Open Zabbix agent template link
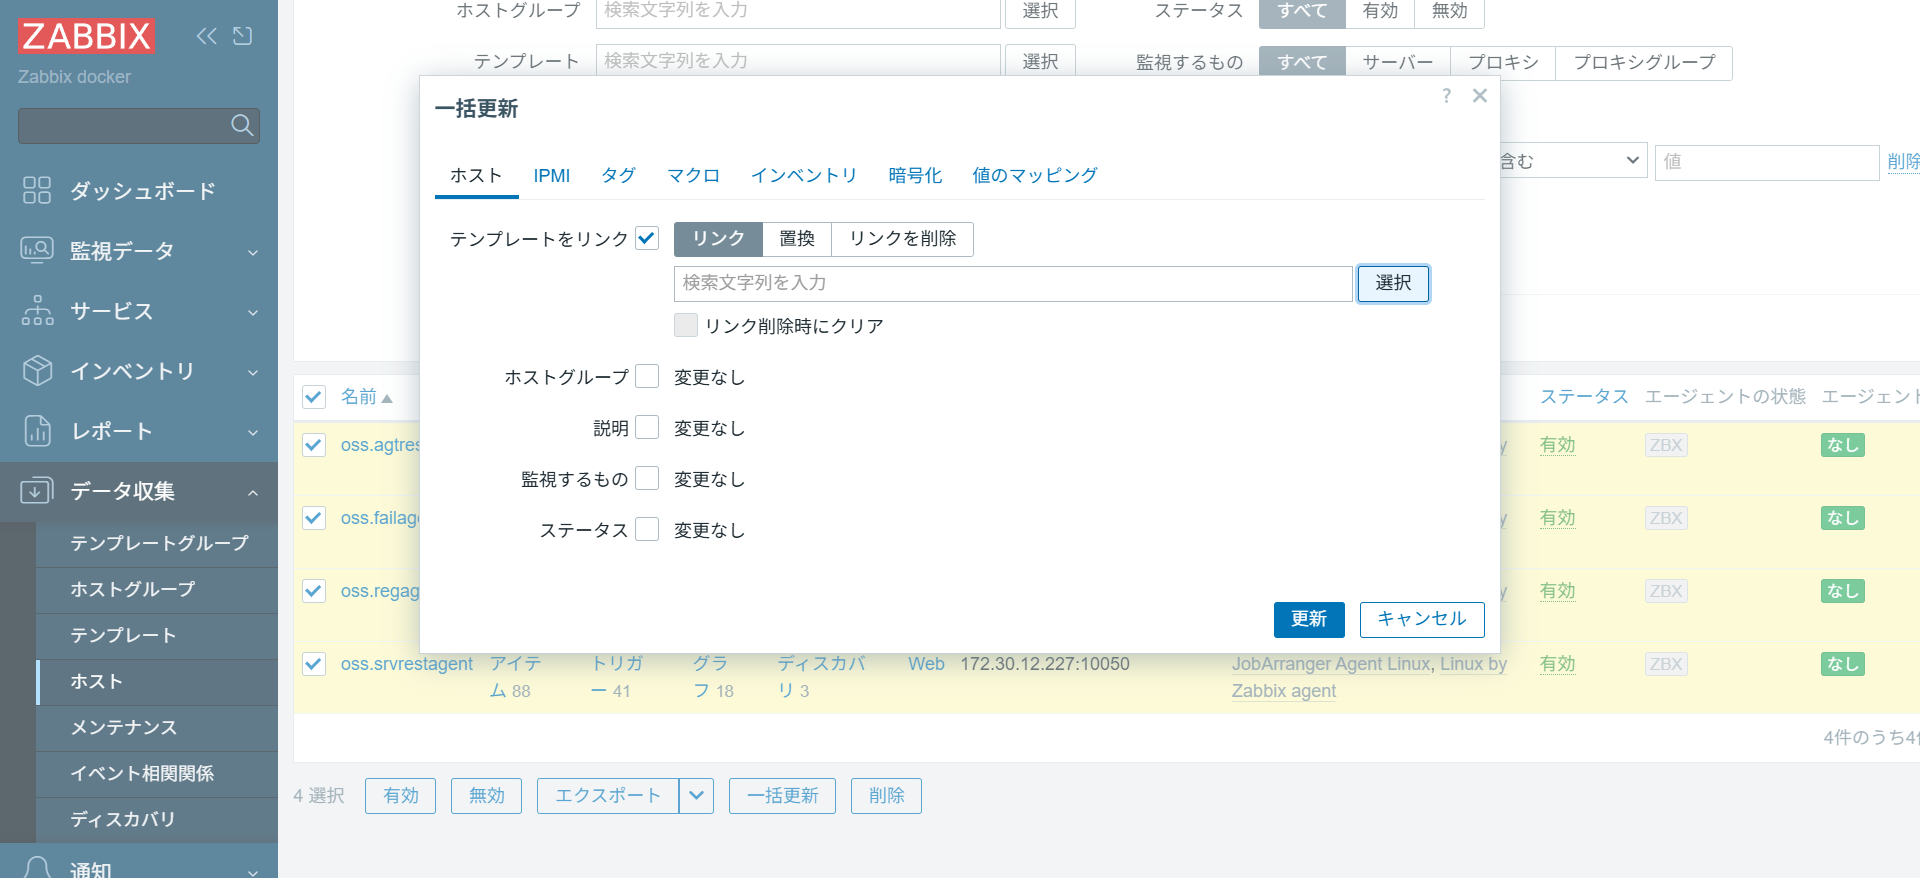 1284,691
